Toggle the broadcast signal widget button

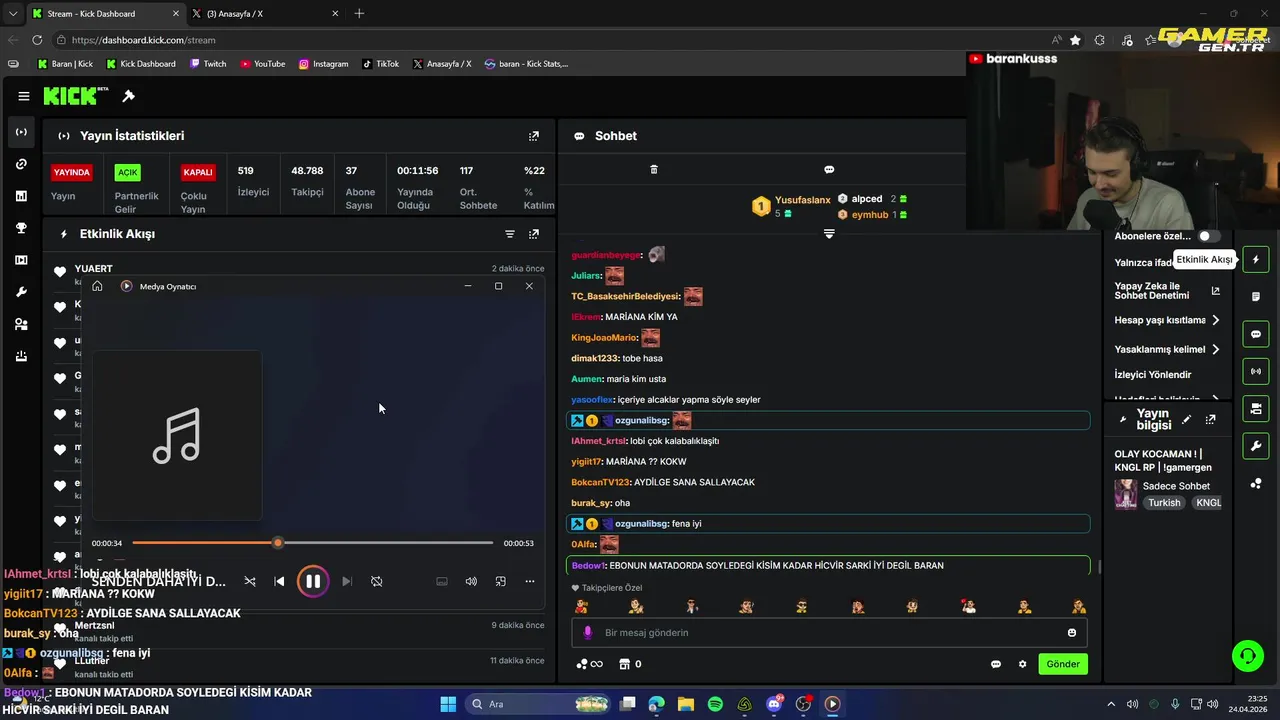(1256, 371)
